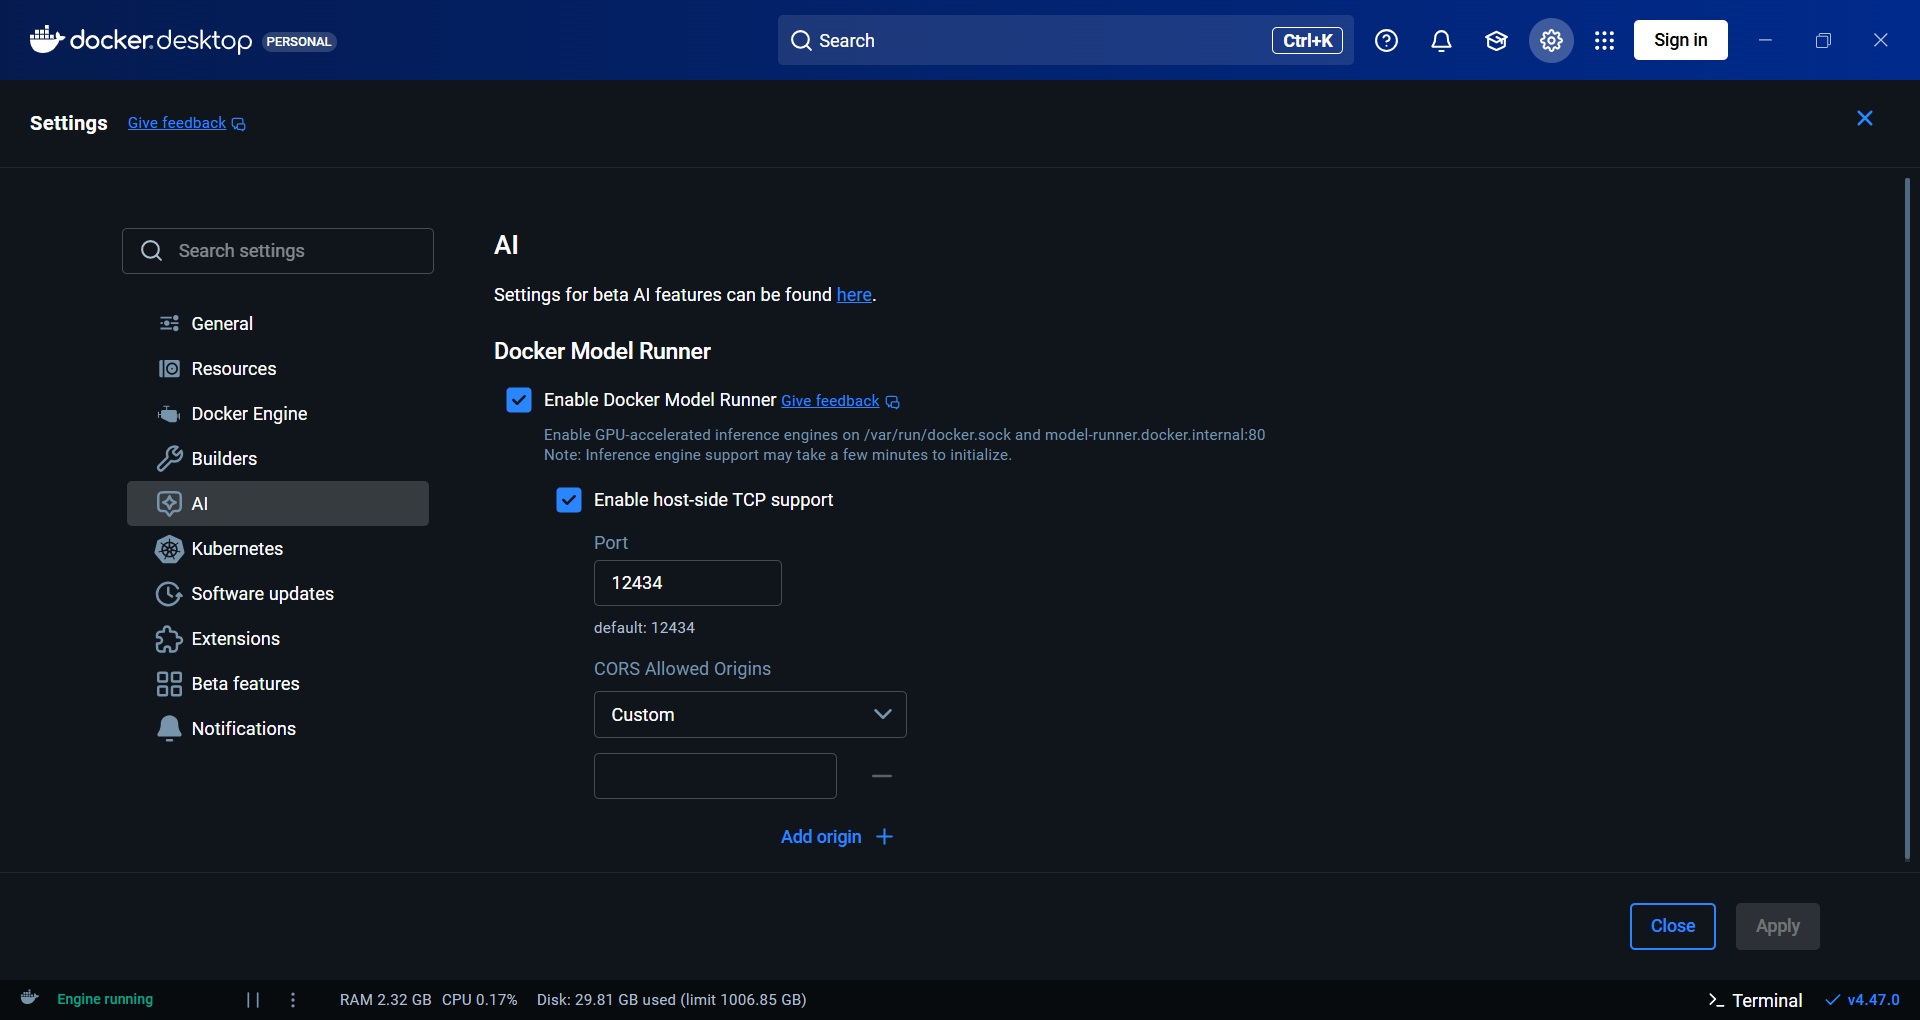This screenshot has height=1020, width=1920.
Task: Click the plus icon next to Add origin
Action: point(885,837)
